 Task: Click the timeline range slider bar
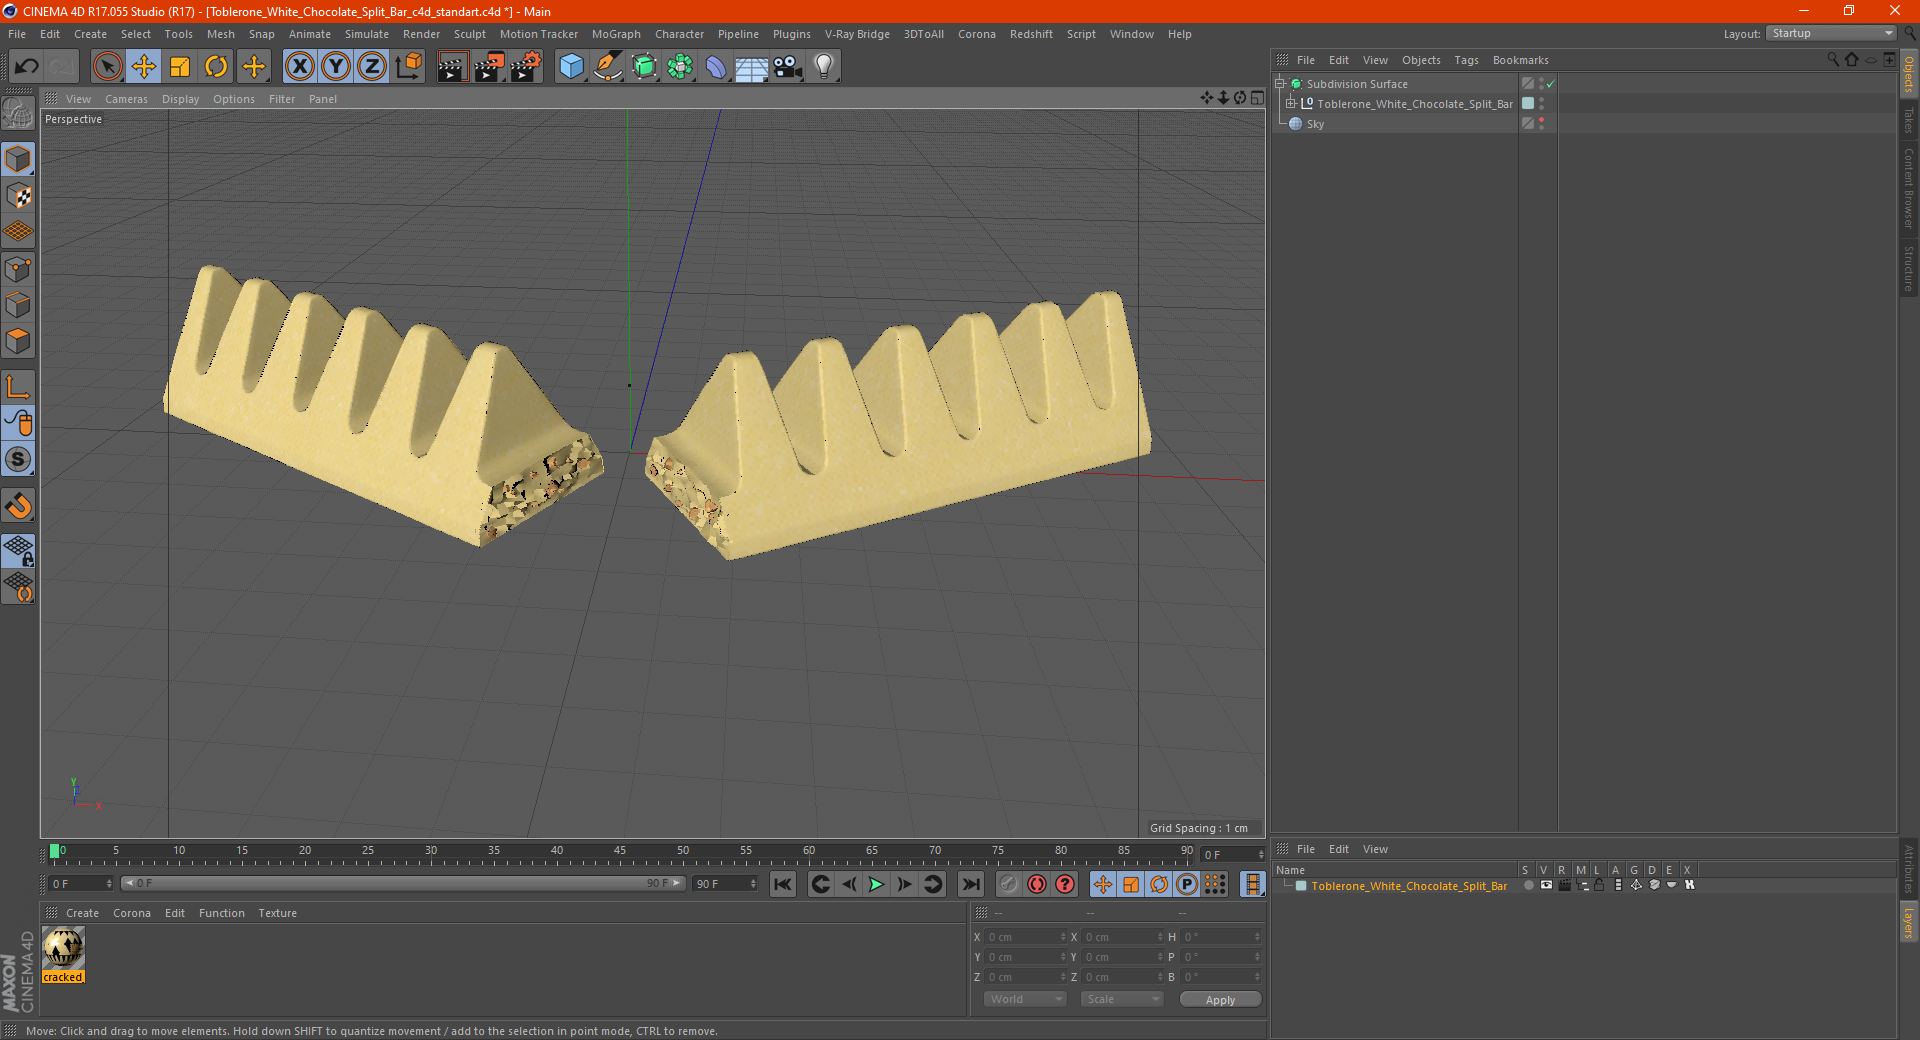tap(402, 883)
